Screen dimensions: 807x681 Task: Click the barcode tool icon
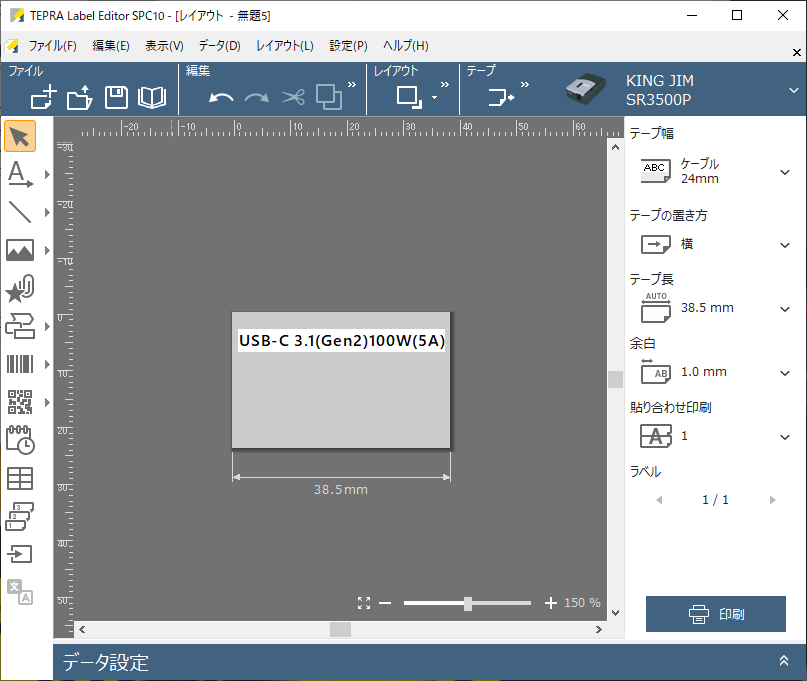click(x=20, y=364)
